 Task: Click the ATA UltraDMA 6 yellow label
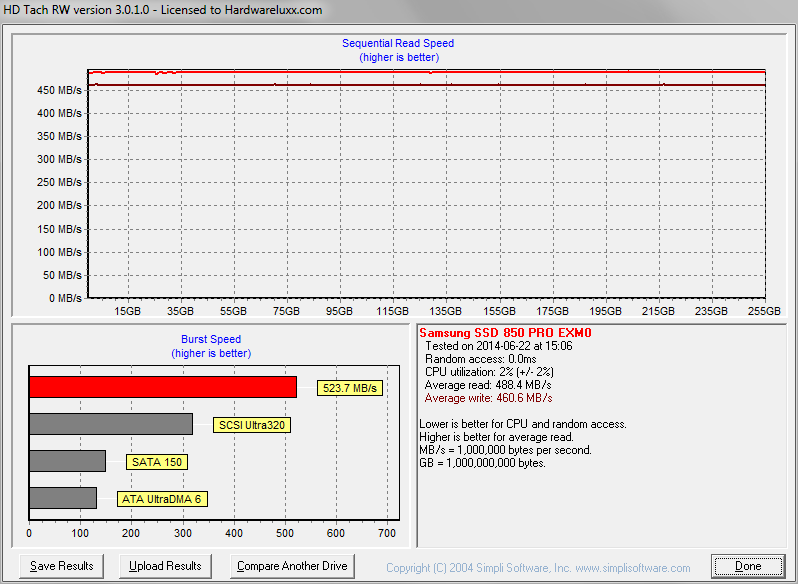click(162, 499)
